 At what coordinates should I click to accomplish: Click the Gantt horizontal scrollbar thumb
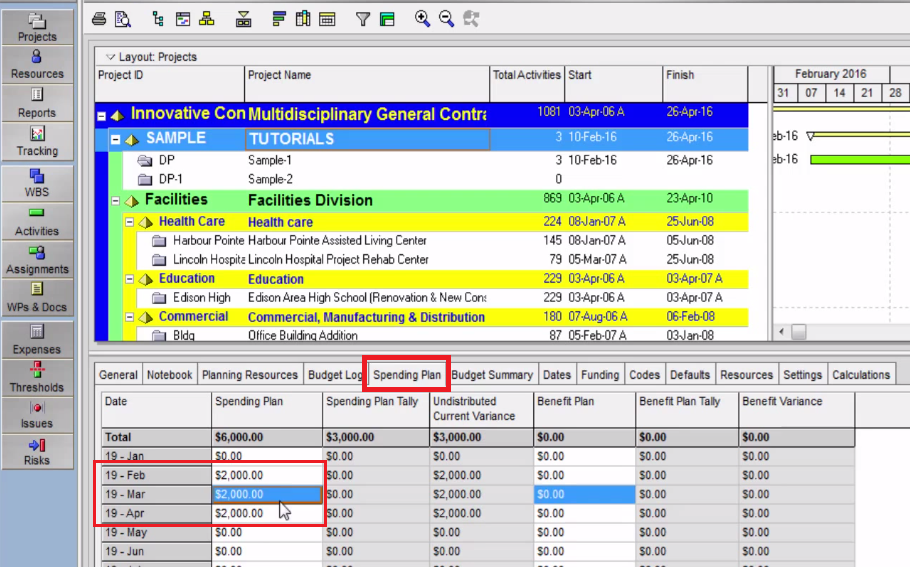click(799, 332)
